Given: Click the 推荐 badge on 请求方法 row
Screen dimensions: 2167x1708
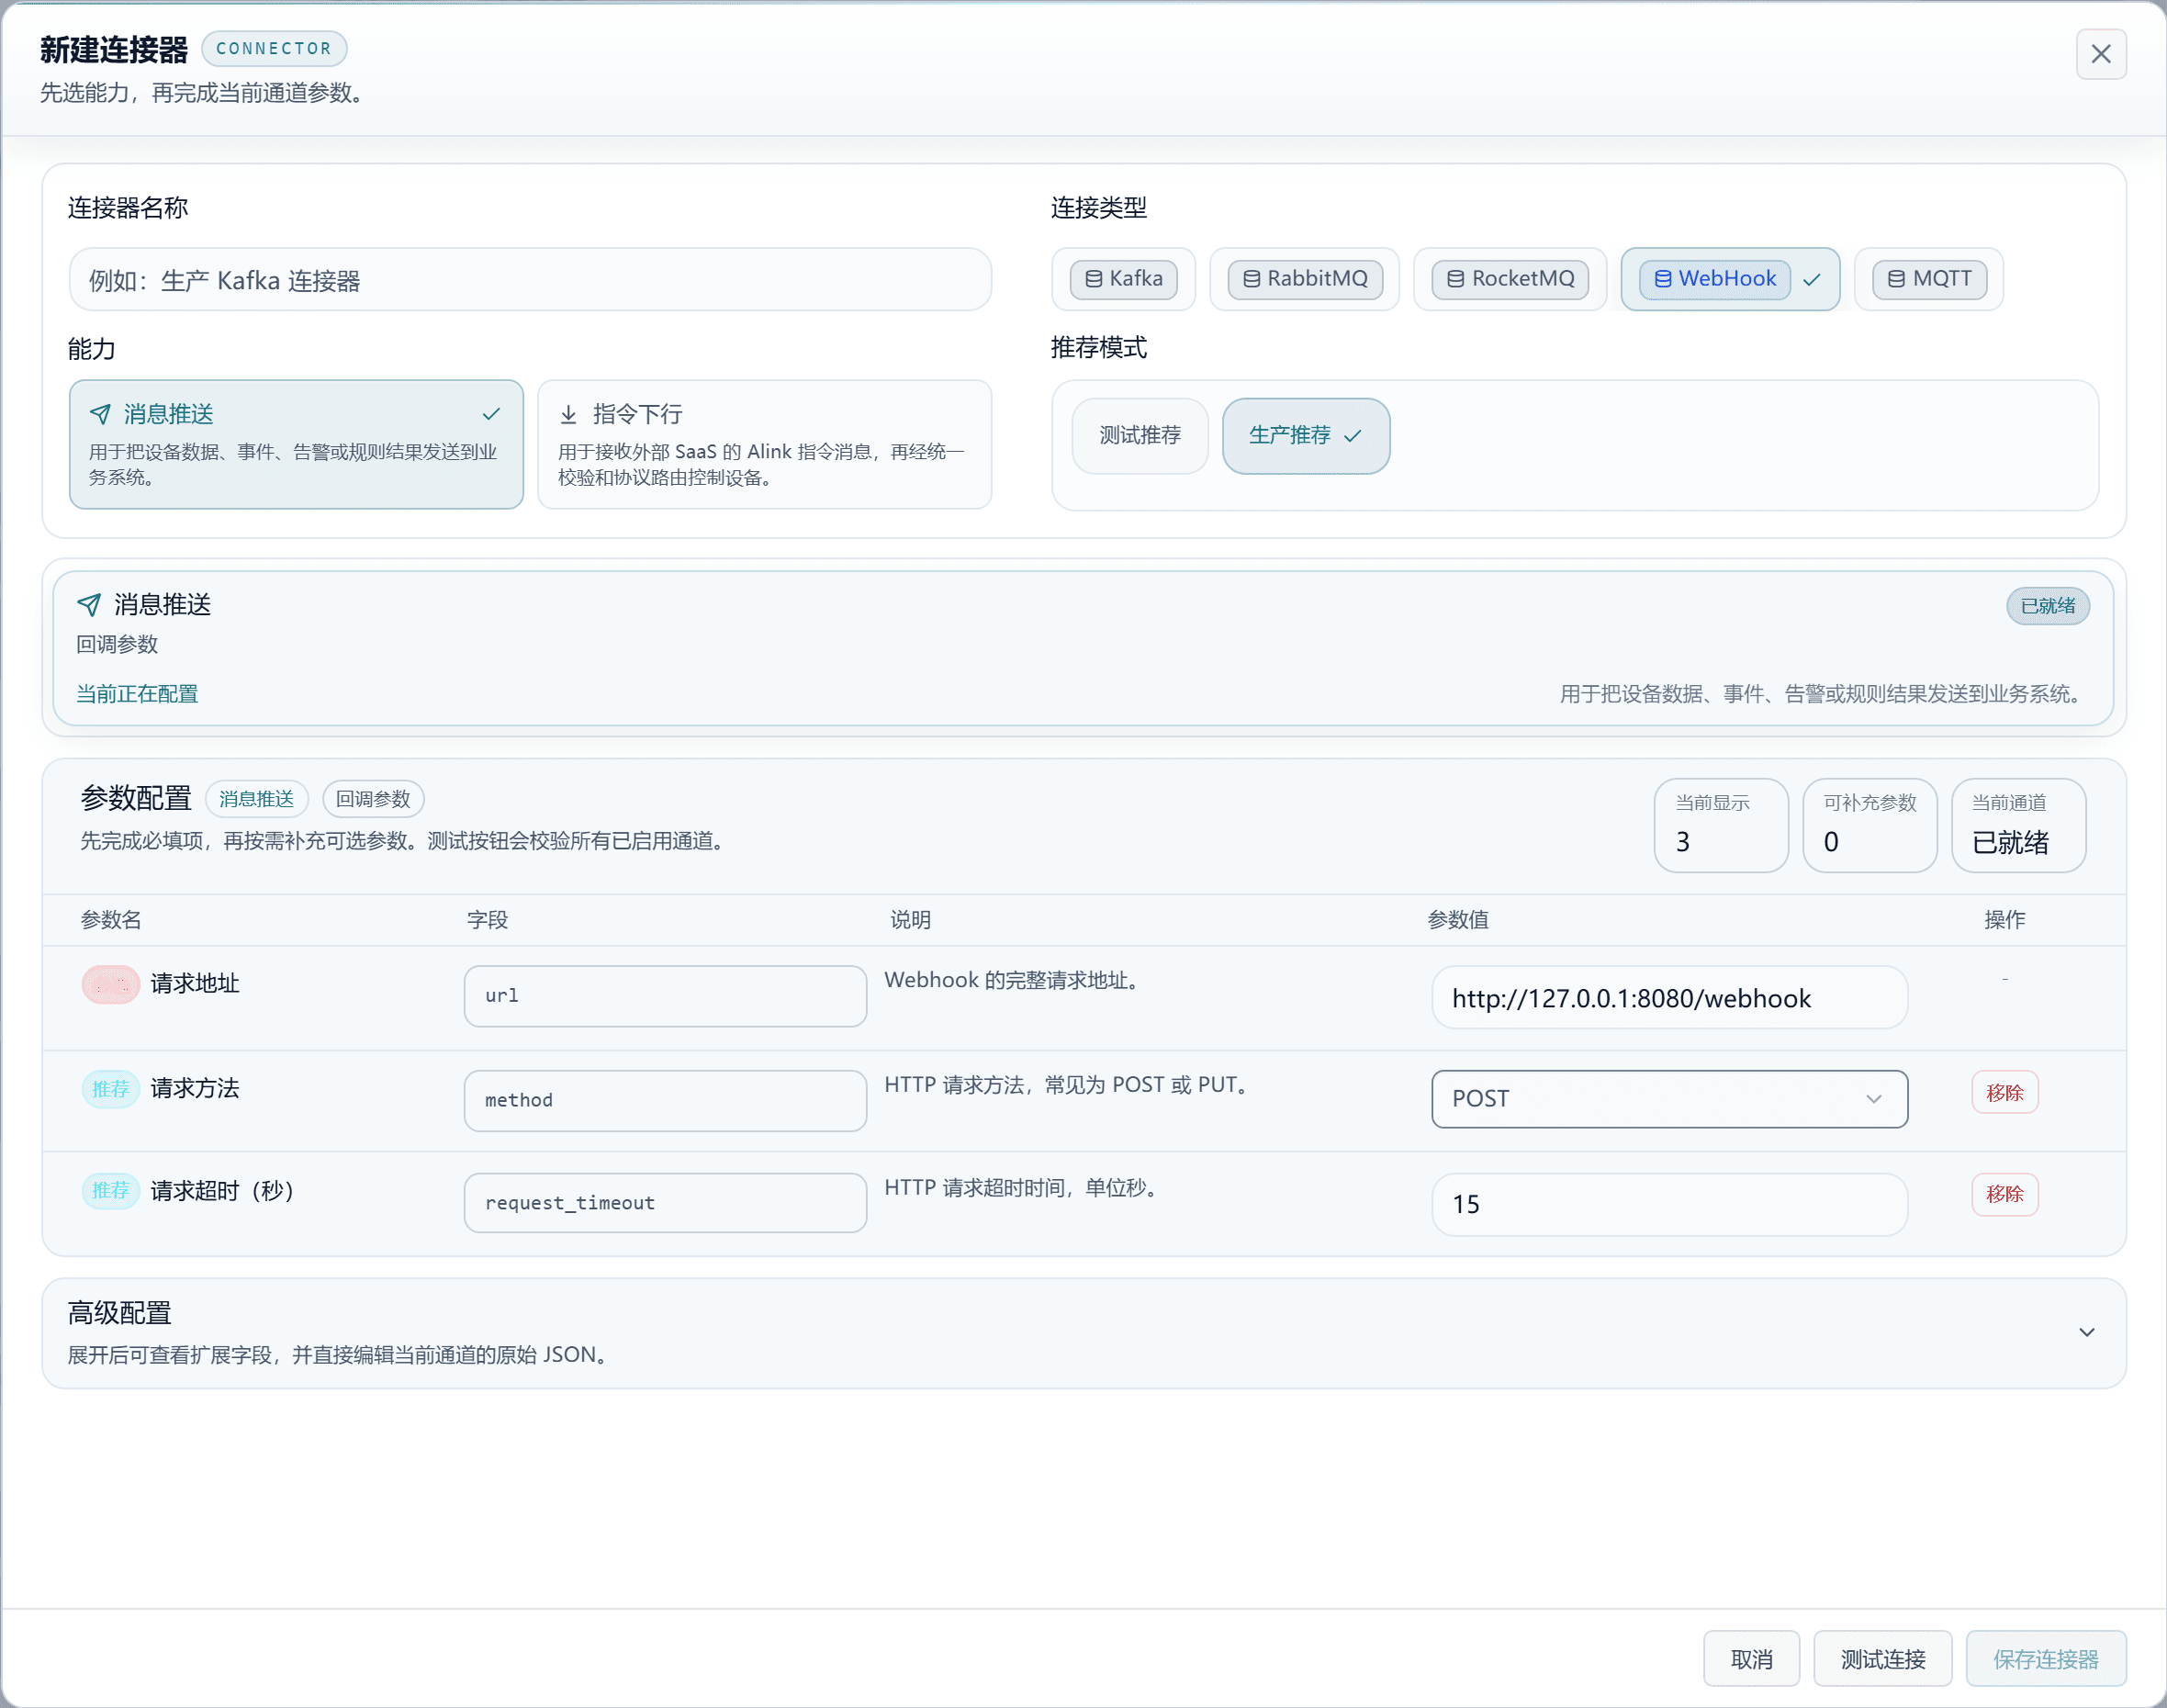Looking at the screenshot, I should coord(110,1089).
